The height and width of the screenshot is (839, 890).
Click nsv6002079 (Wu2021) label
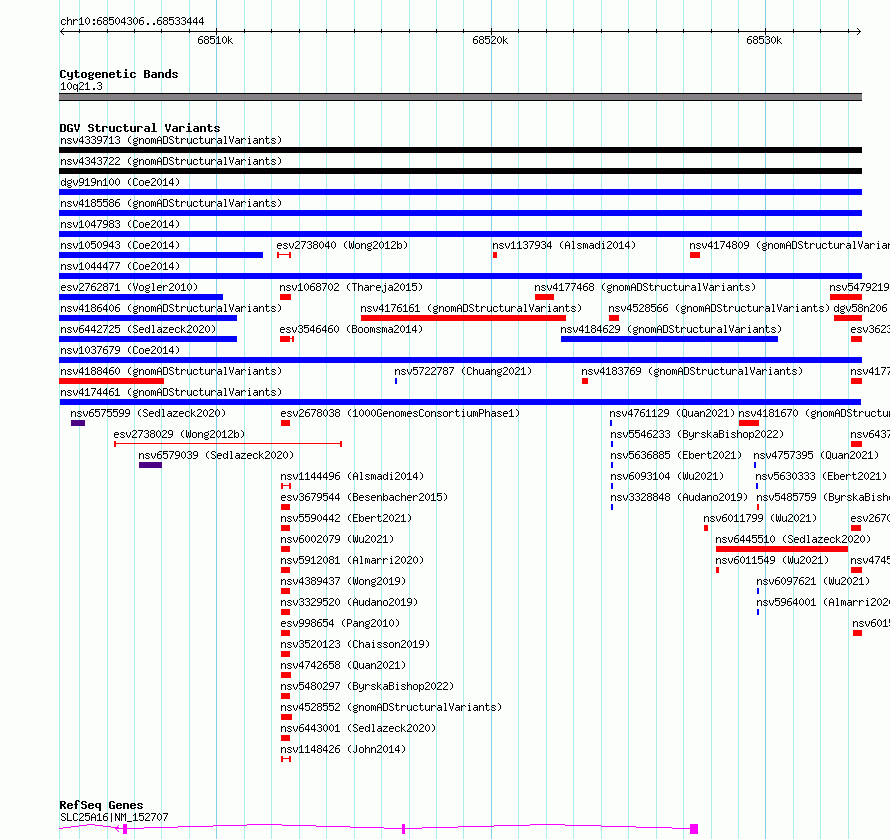pyautogui.click(x=337, y=539)
